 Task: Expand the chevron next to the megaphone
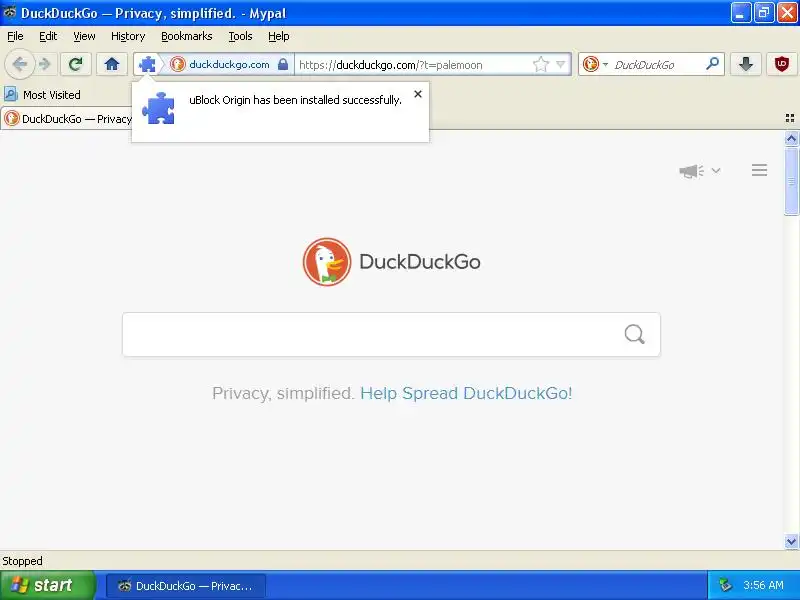point(716,170)
